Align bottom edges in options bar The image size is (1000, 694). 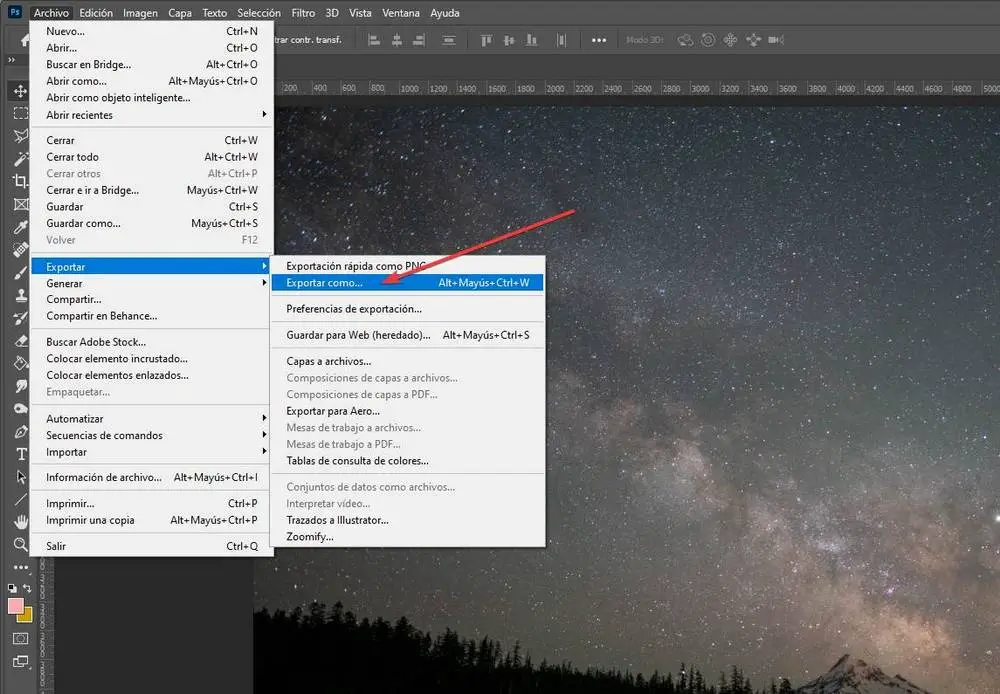click(531, 40)
